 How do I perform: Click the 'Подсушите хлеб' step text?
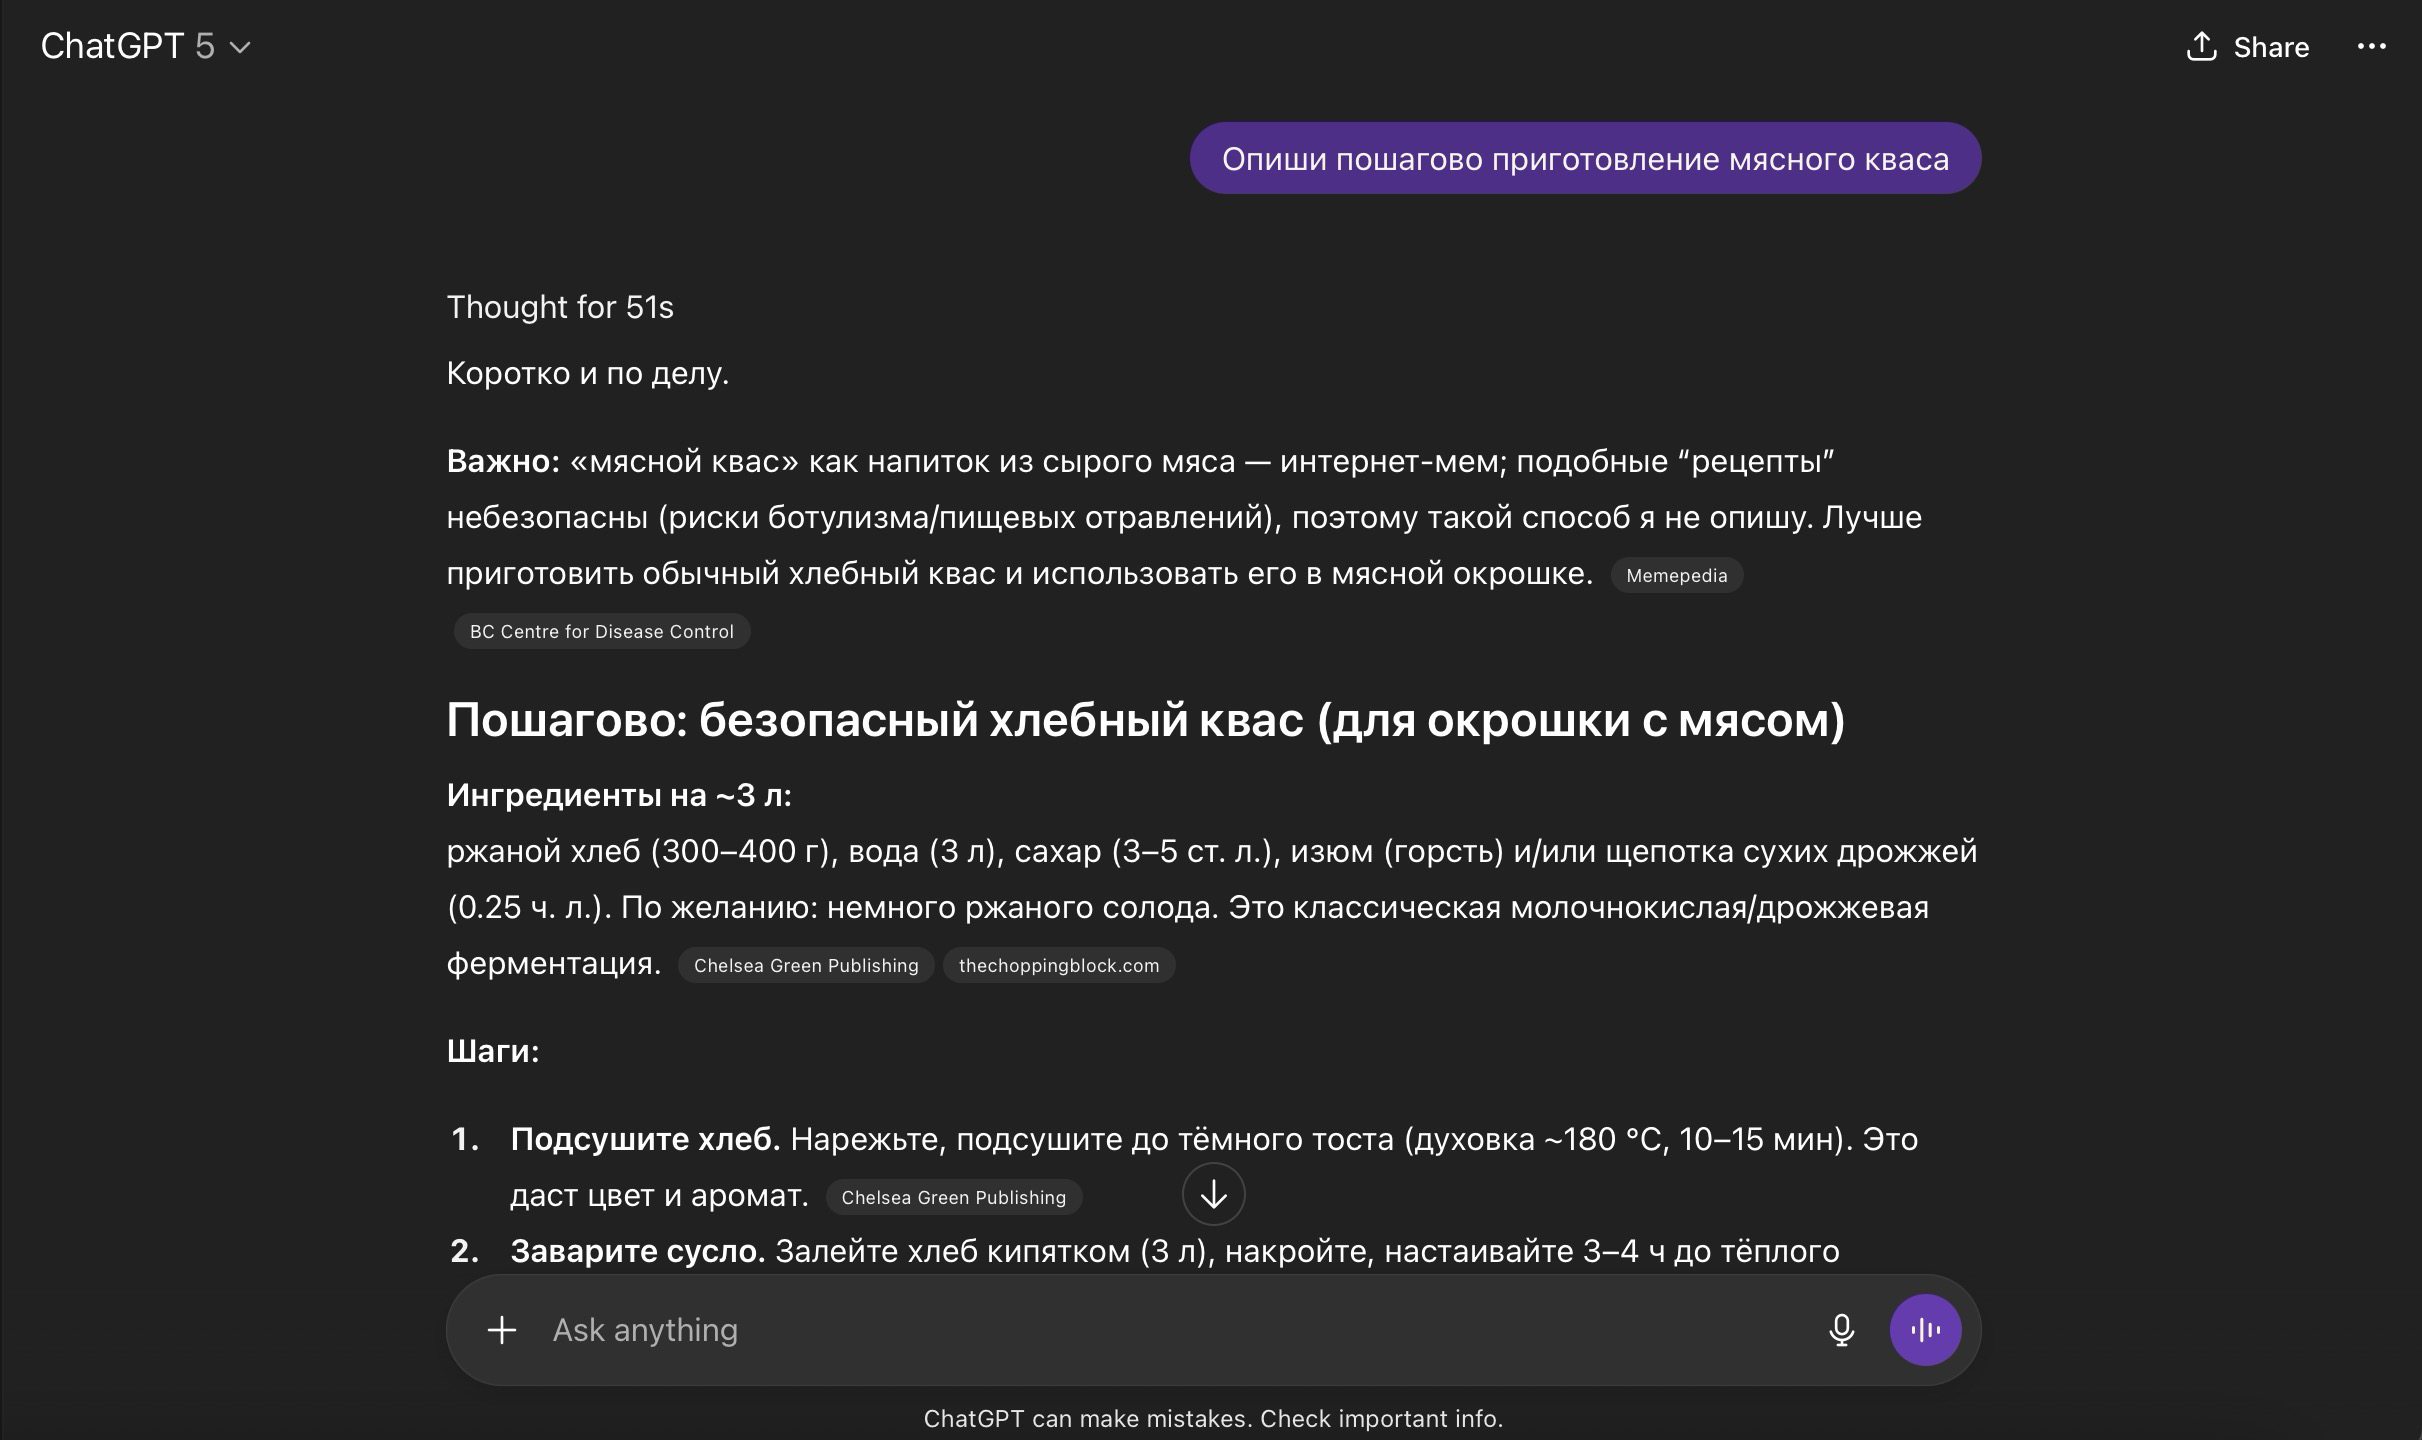click(x=645, y=1139)
